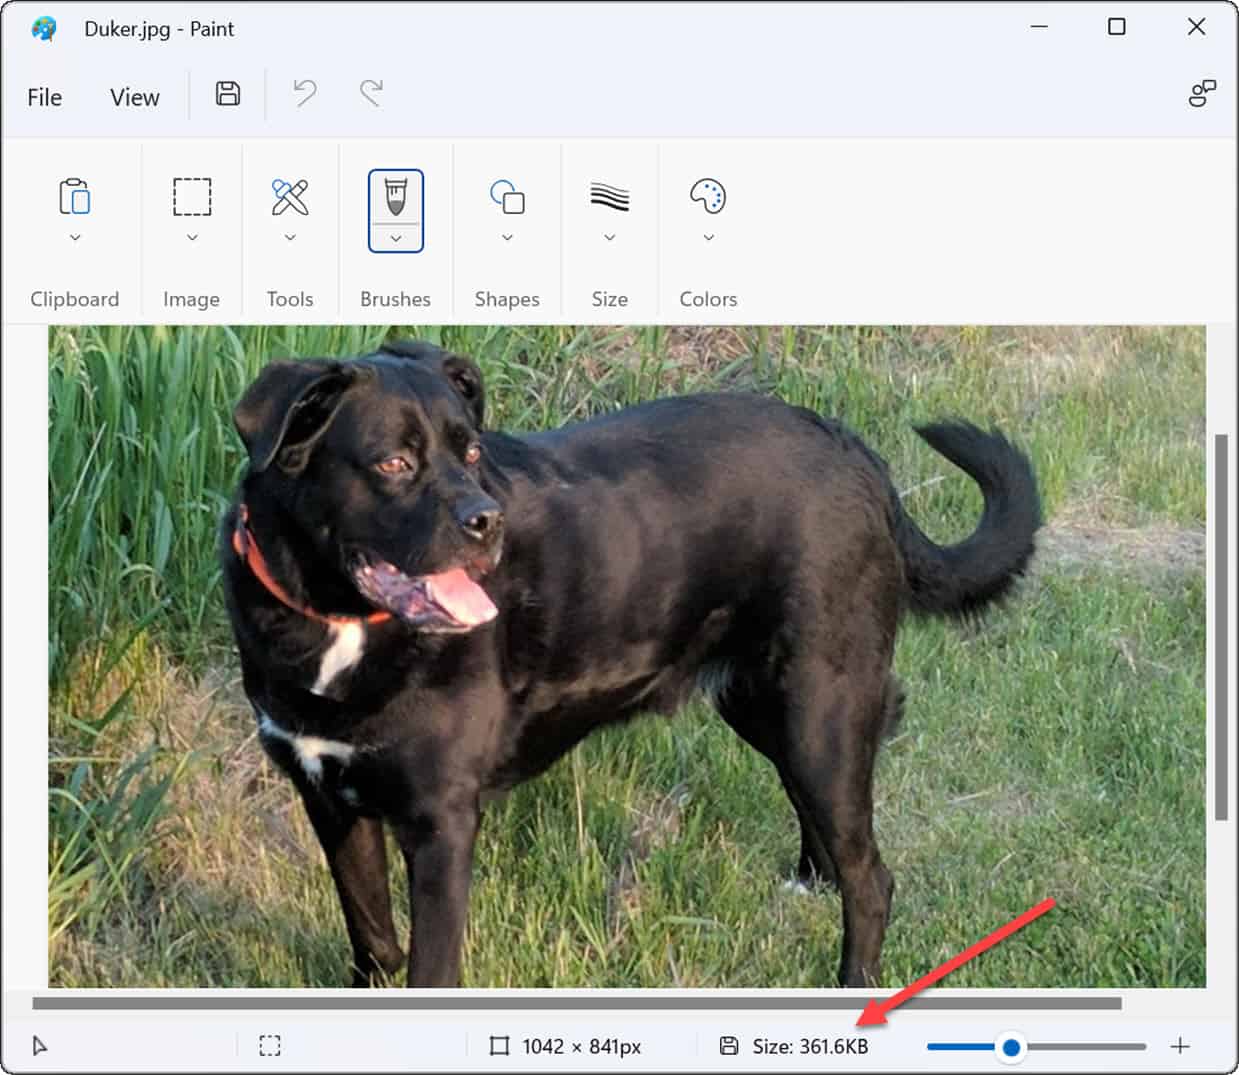
Task: Adjust the zoom slider in status bar
Action: pyautogui.click(x=1010, y=1046)
